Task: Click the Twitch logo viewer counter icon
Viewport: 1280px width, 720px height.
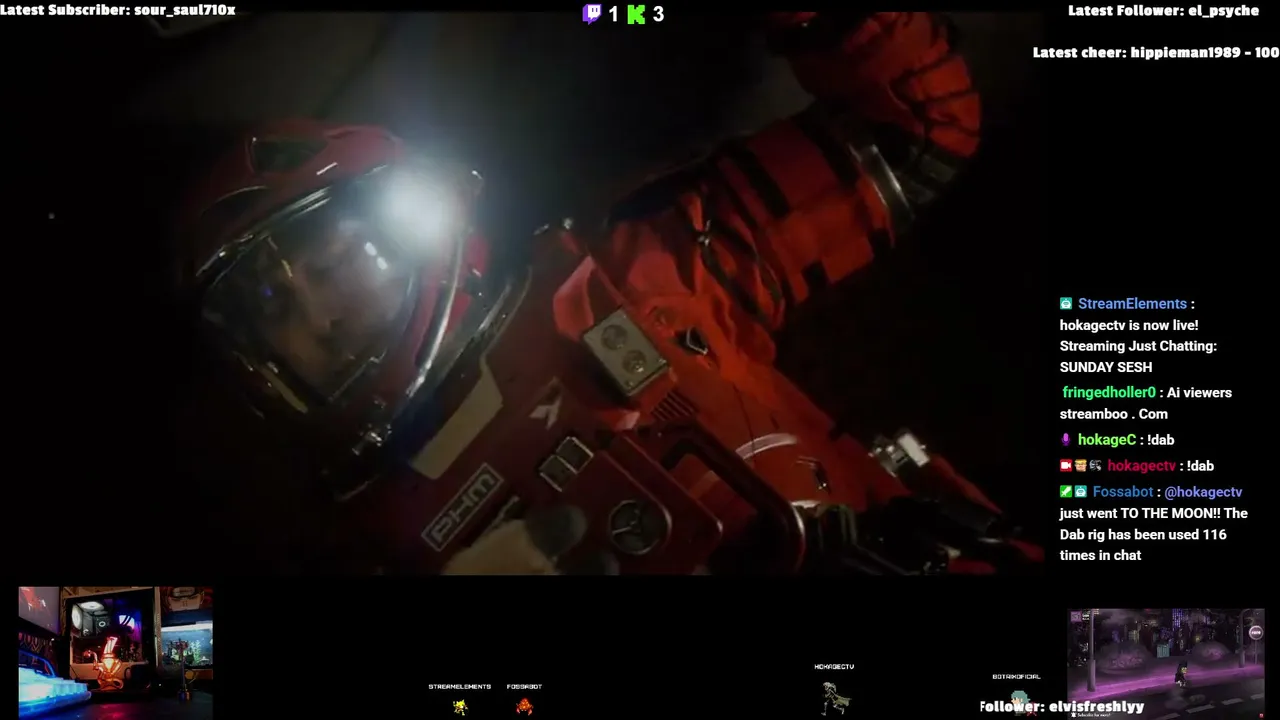Action: click(x=592, y=14)
